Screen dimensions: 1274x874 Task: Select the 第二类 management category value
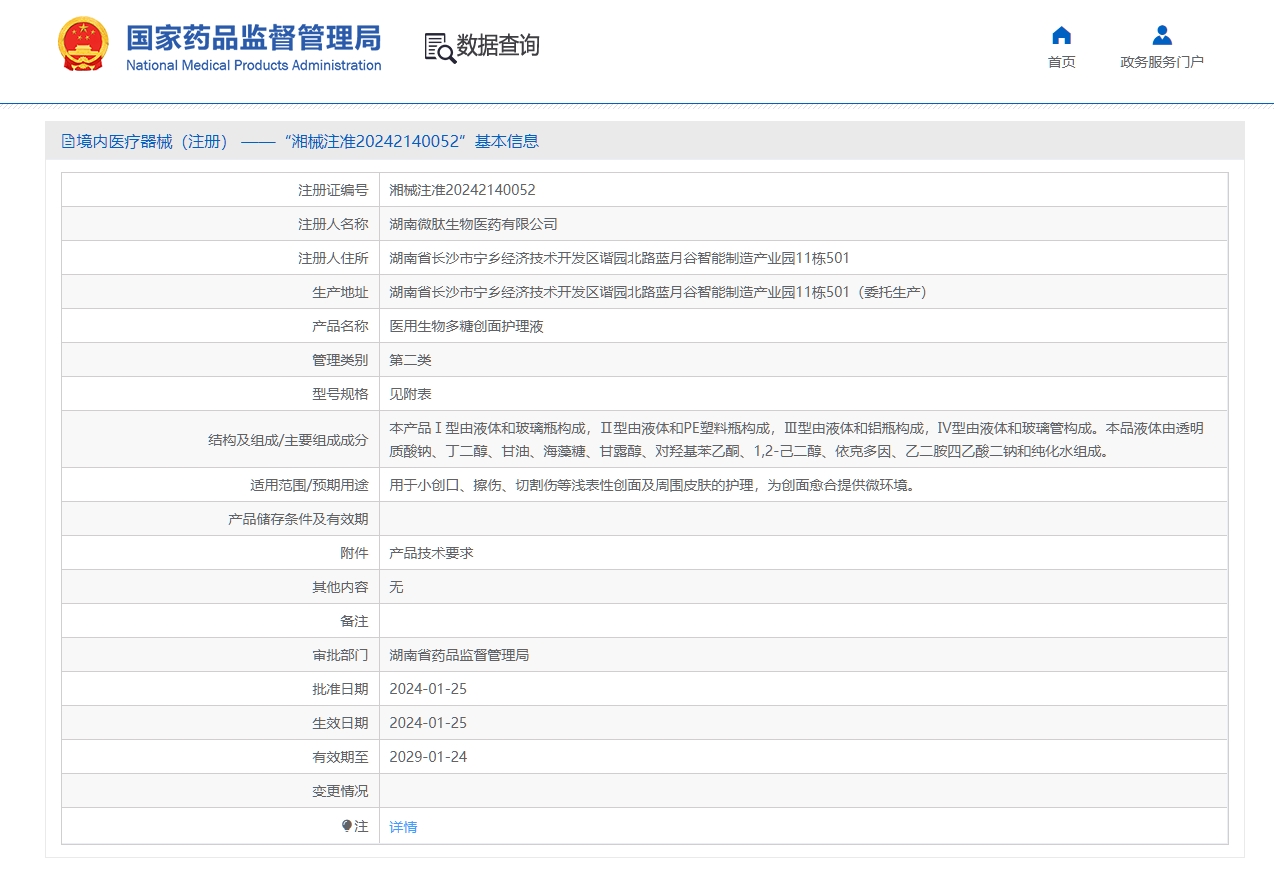(x=410, y=360)
